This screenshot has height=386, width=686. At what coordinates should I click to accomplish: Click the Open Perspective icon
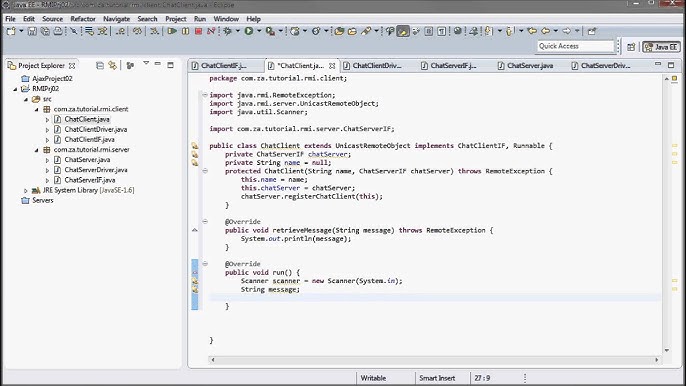[631, 47]
